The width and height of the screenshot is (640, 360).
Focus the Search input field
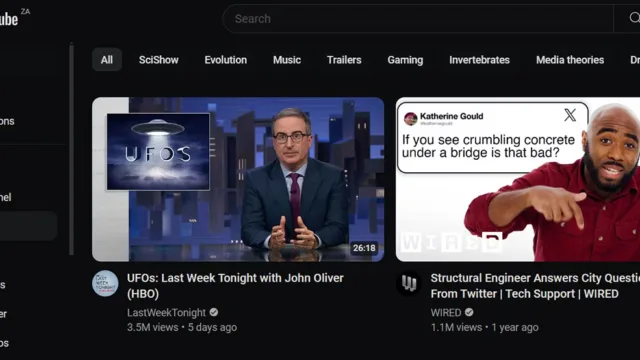pyautogui.click(x=418, y=18)
